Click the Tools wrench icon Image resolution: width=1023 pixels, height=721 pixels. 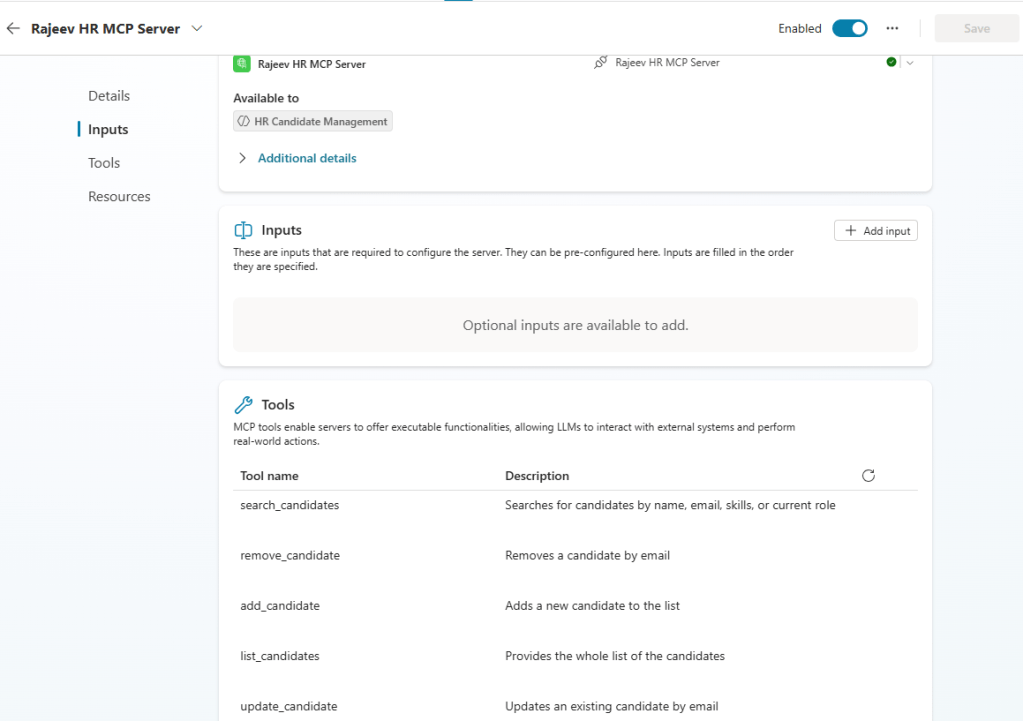pyautogui.click(x=243, y=405)
